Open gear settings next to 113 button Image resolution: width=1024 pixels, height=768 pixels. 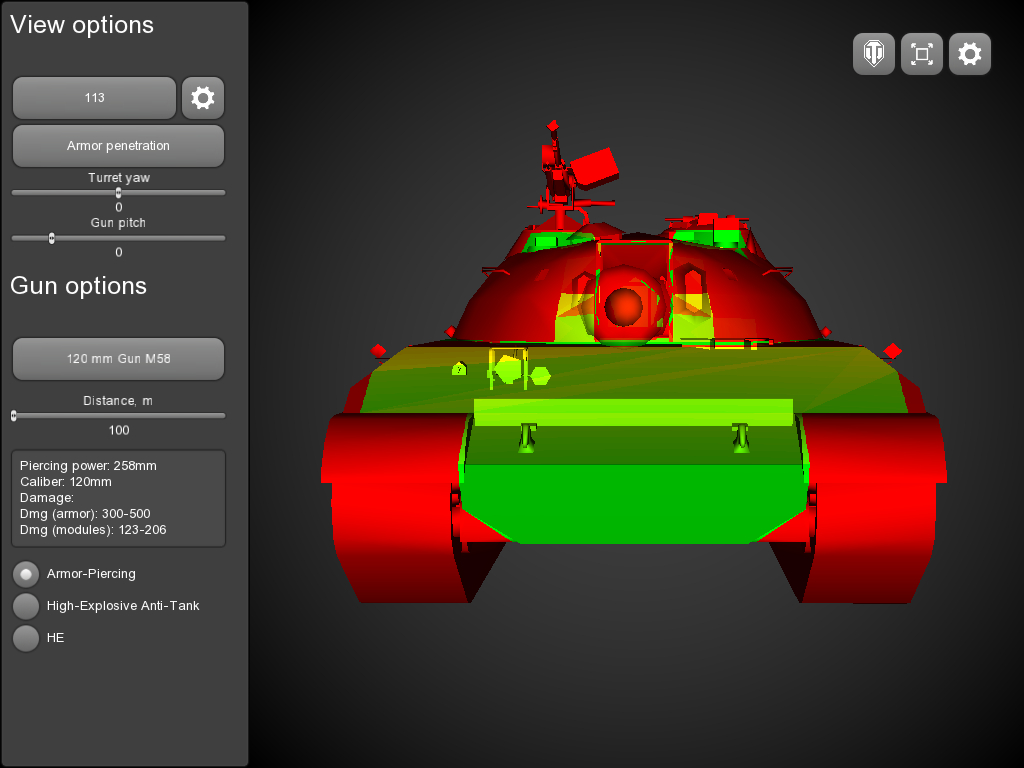tap(202, 98)
